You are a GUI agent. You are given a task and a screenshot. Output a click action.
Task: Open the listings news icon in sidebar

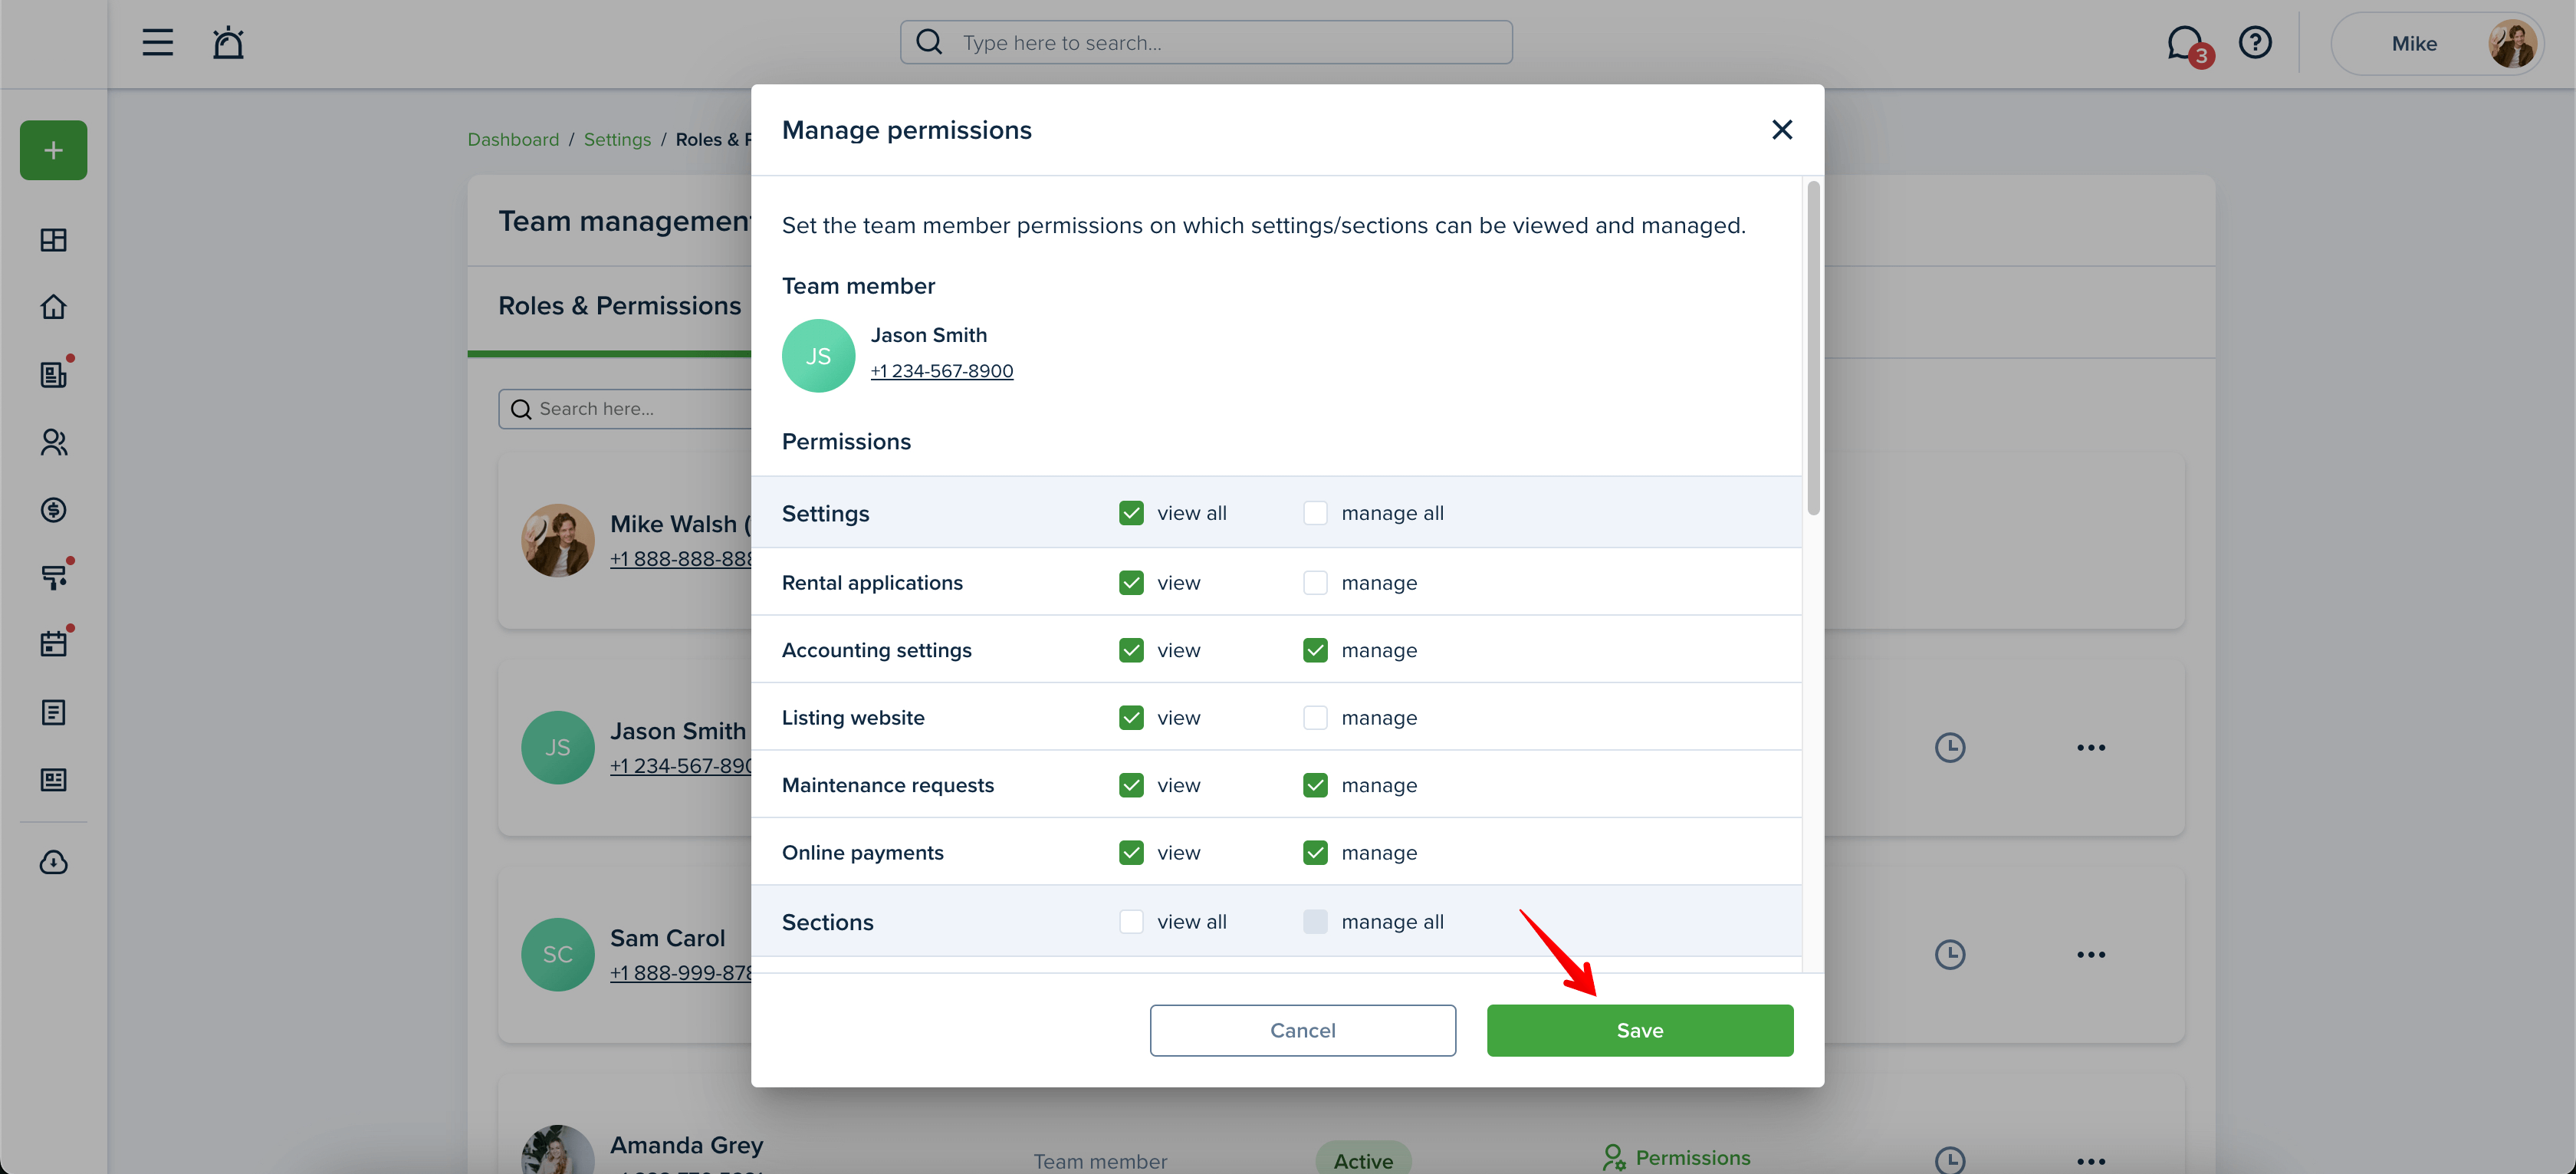[x=54, y=374]
